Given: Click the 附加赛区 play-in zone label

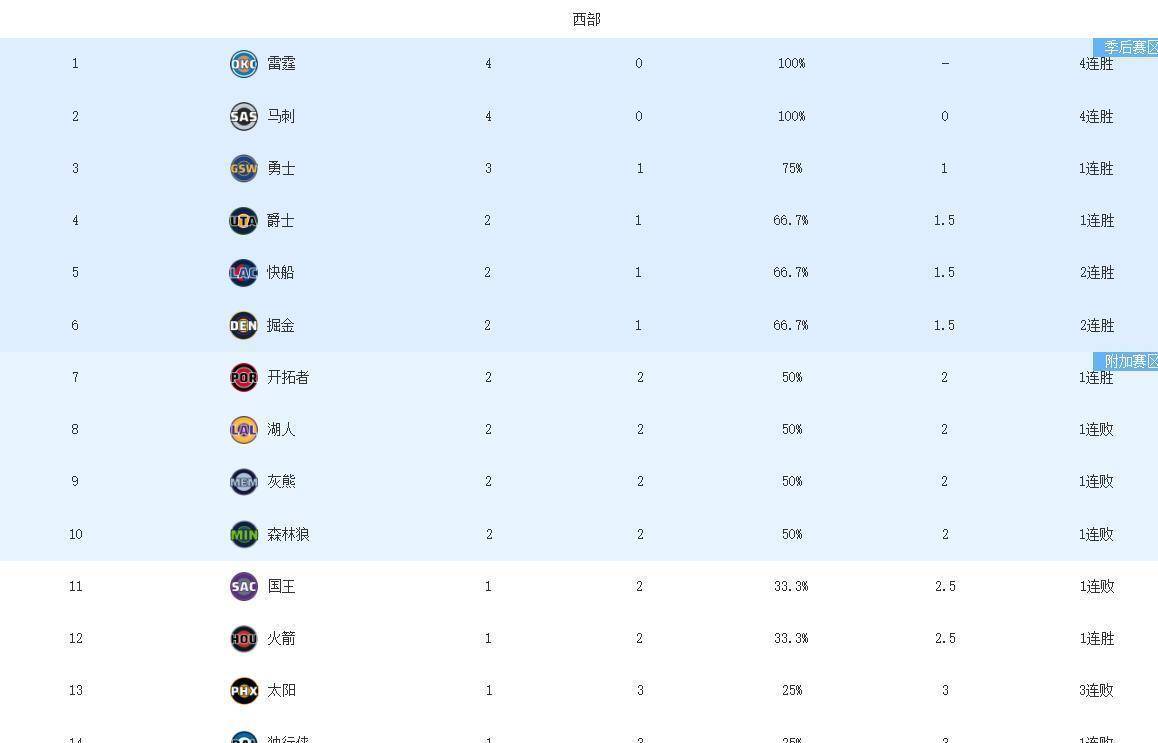Looking at the screenshot, I should [1126, 361].
